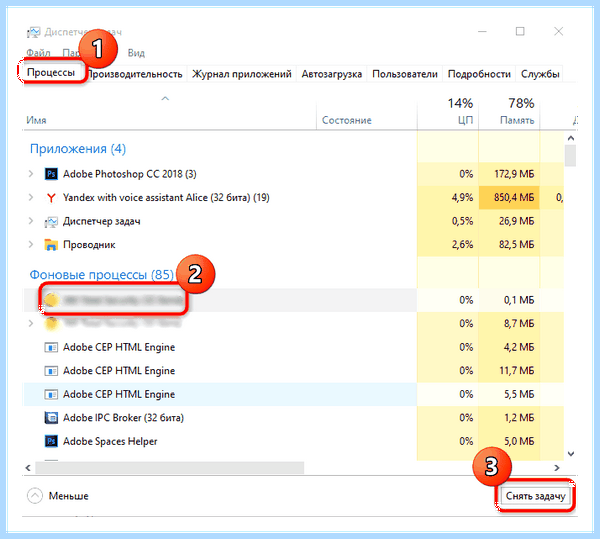Click the vertical scrollbar up arrow
The width and height of the screenshot is (600, 539).
(571, 138)
